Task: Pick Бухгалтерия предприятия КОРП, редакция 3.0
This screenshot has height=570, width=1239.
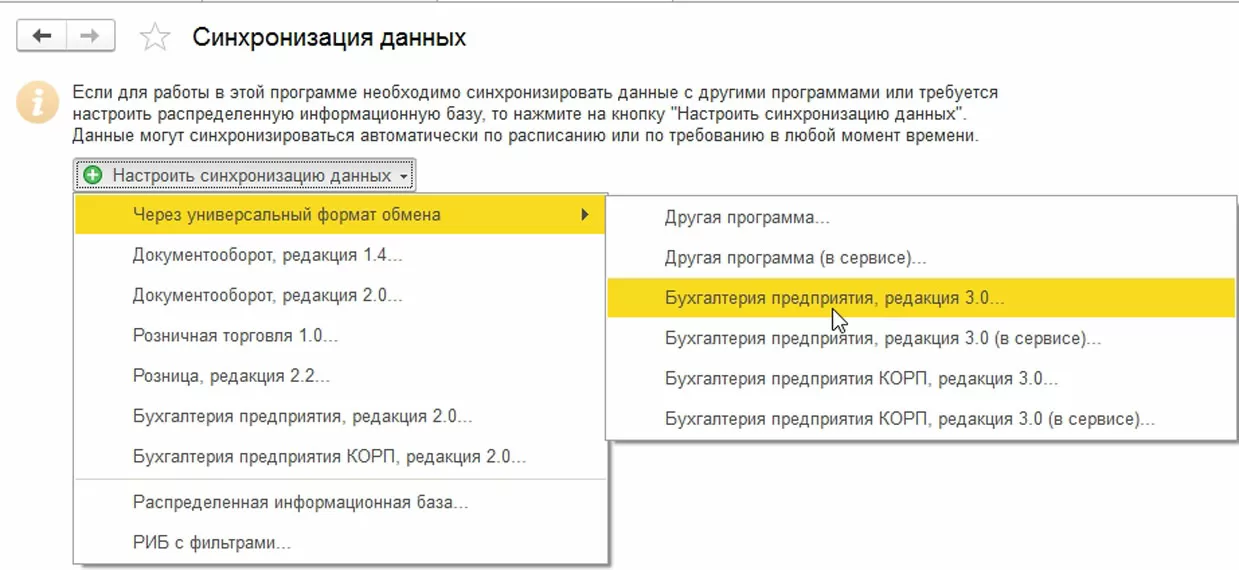Action: click(x=921, y=379)
